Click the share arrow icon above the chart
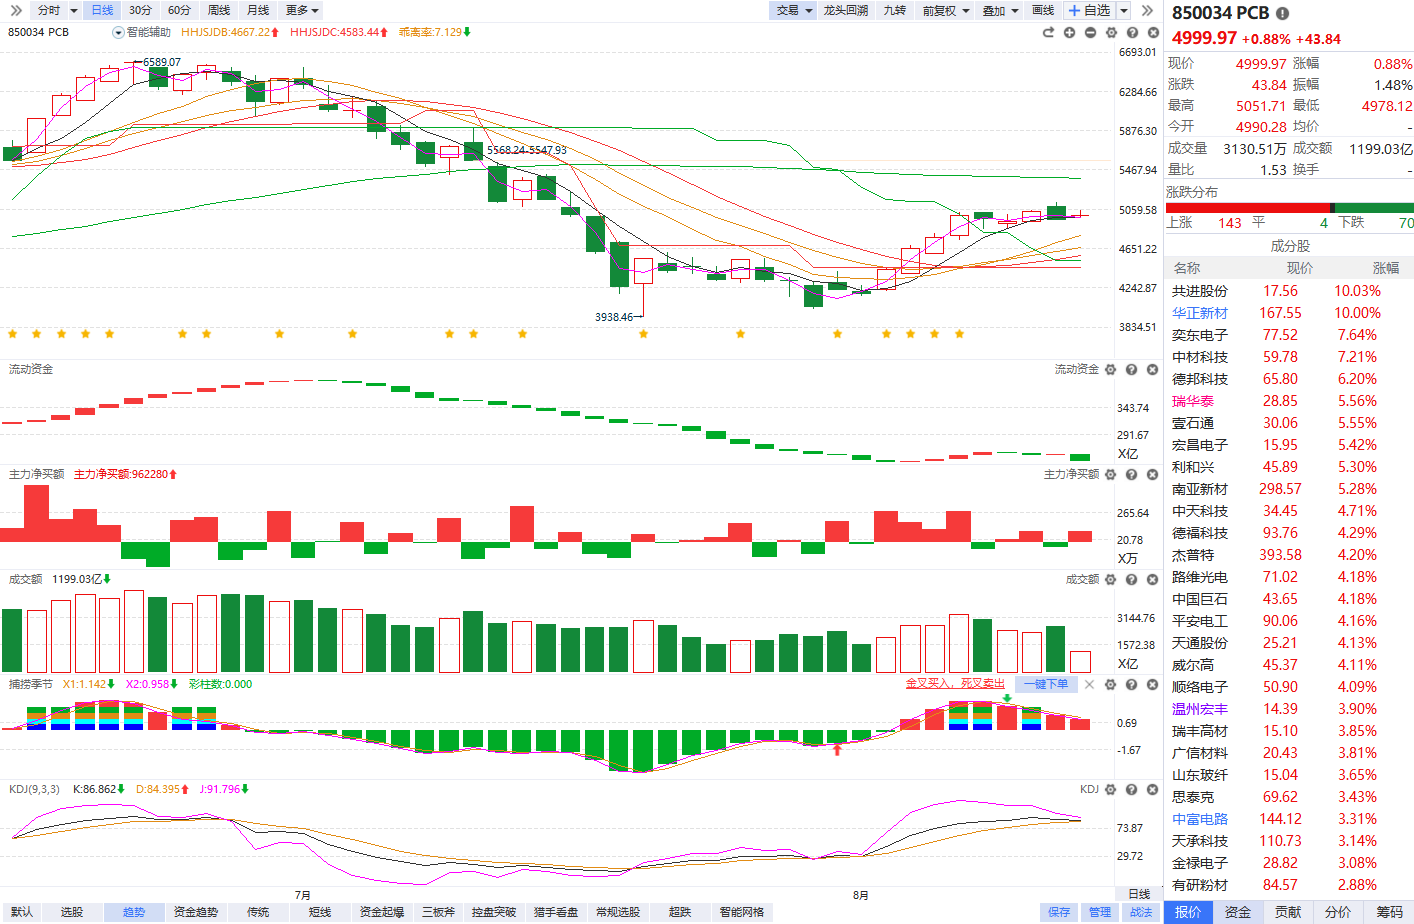This screenshot has width=1414, height=924. point(1048,33)
